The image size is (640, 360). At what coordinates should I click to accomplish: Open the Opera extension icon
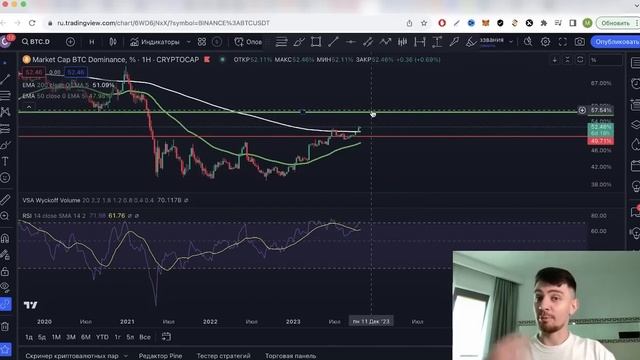click(442, 23)
